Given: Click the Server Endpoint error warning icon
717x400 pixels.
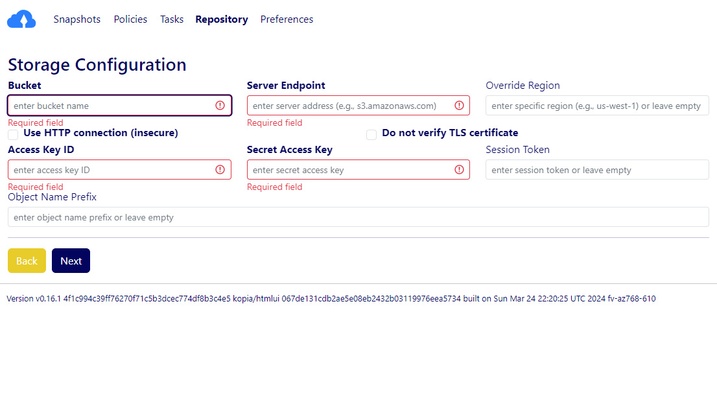Looking at the screenshot, I should tap(458, 105).
